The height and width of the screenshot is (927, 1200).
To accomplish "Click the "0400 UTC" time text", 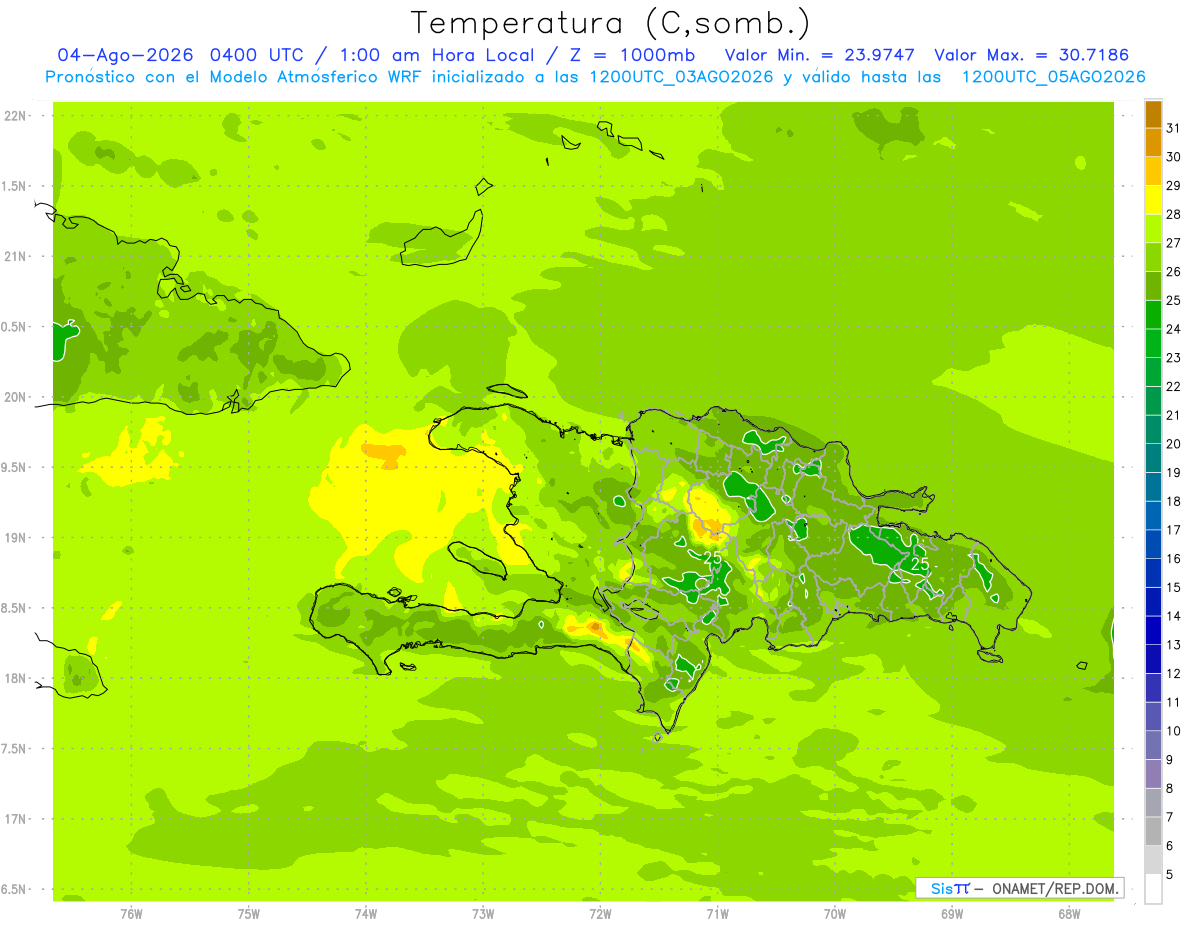I will point(258,55).
